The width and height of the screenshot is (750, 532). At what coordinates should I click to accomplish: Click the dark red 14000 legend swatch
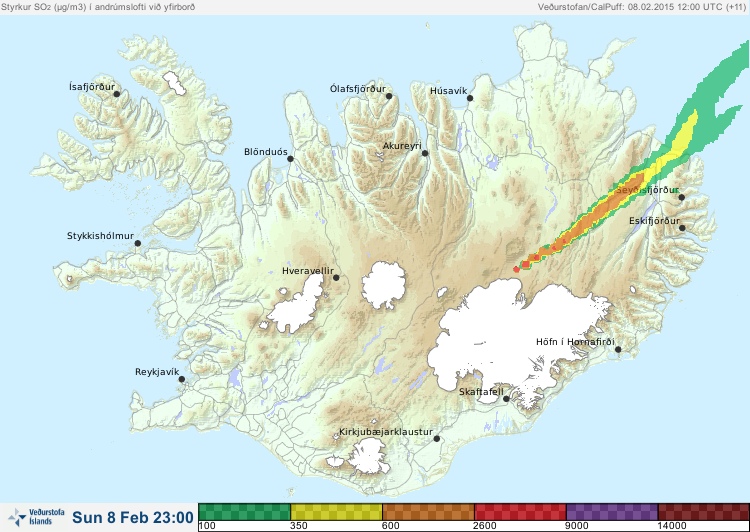pos(703,512)
